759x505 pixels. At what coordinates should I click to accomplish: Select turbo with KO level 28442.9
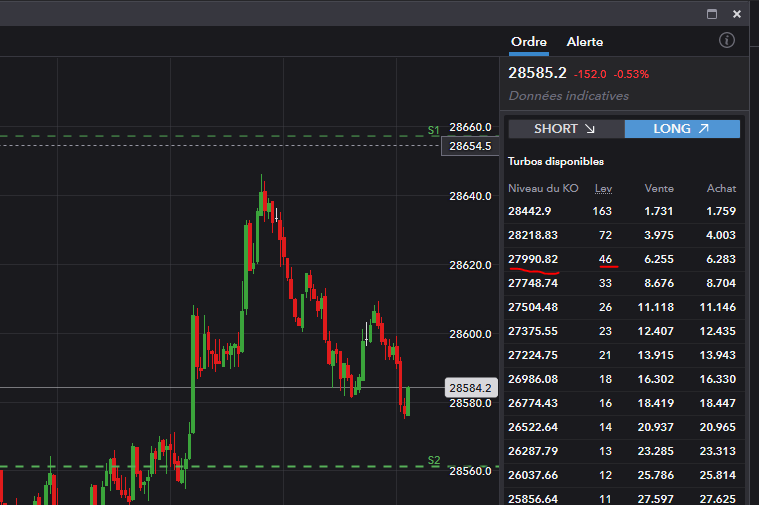click(x=529, y=211)
